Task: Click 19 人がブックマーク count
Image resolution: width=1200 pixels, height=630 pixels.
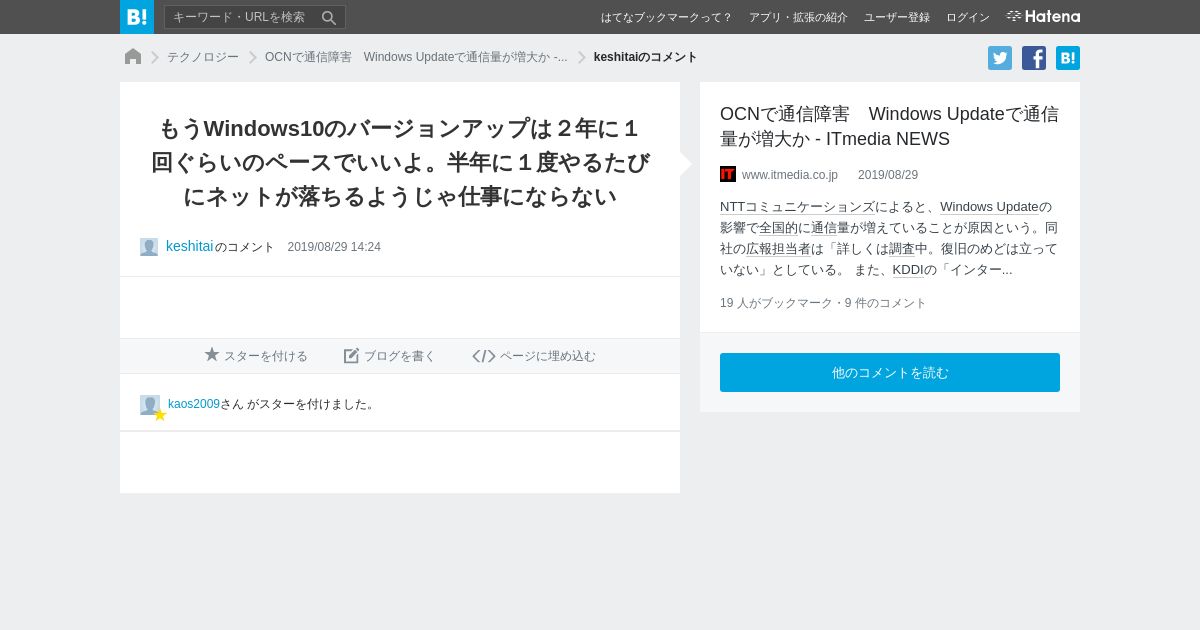Action: [x=776, y=303]
